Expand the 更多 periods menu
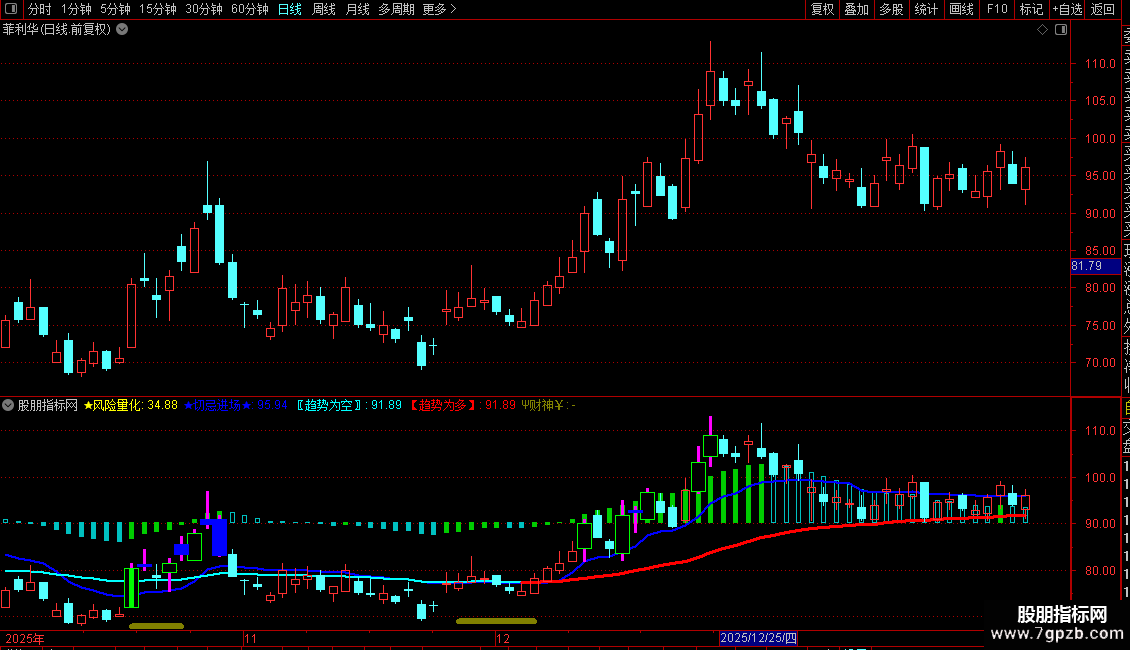 [x=440, y=9]
